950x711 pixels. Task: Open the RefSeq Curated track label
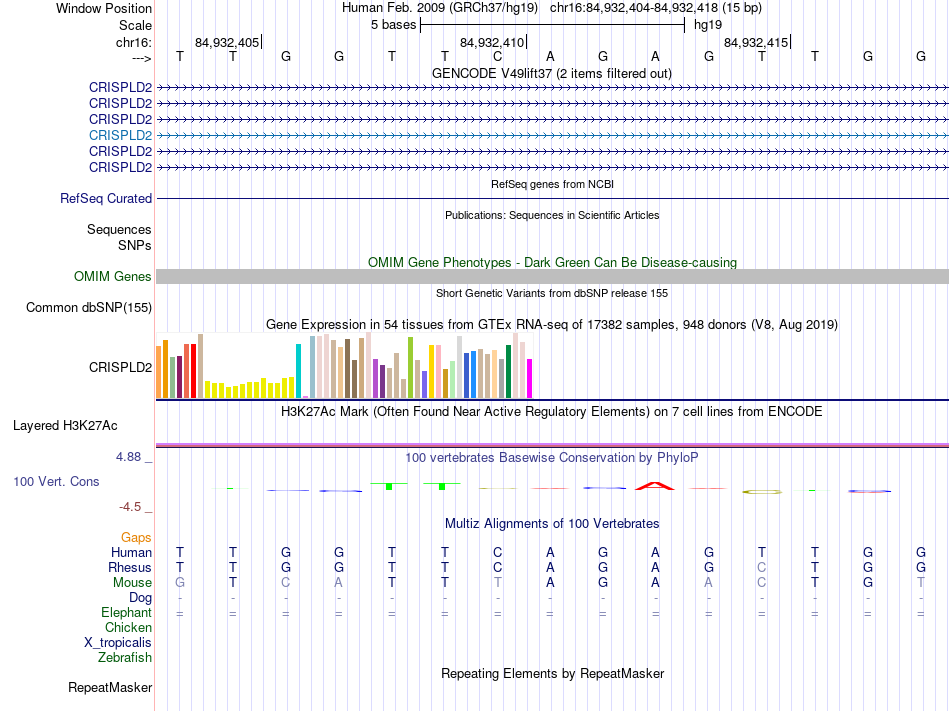106,198
